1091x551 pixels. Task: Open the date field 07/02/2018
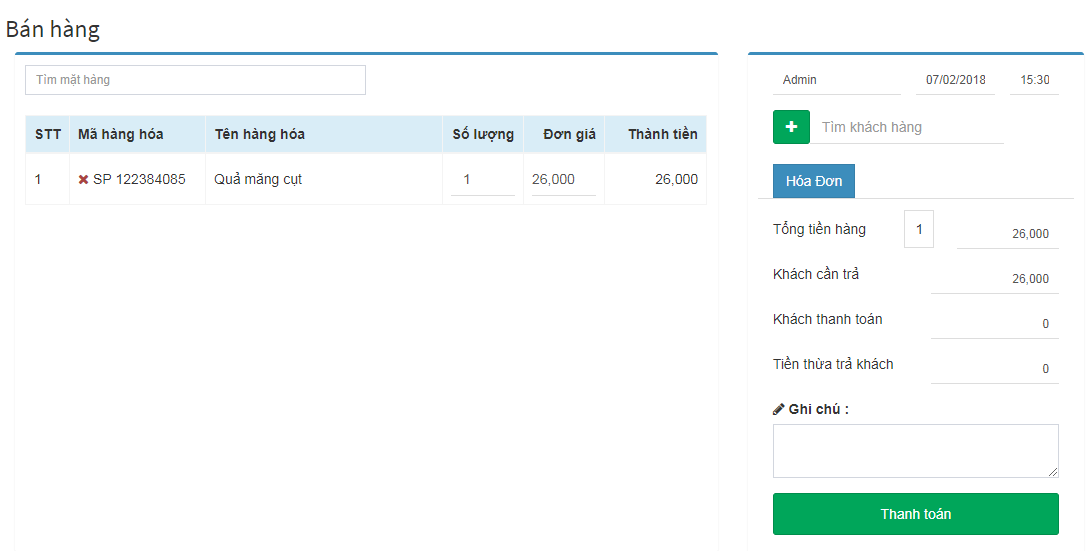coord(955,80)
